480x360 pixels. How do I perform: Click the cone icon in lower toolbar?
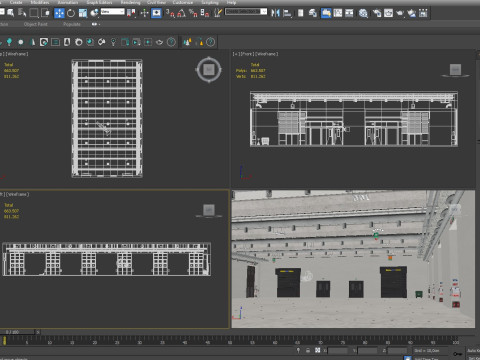tap(32, 42)
